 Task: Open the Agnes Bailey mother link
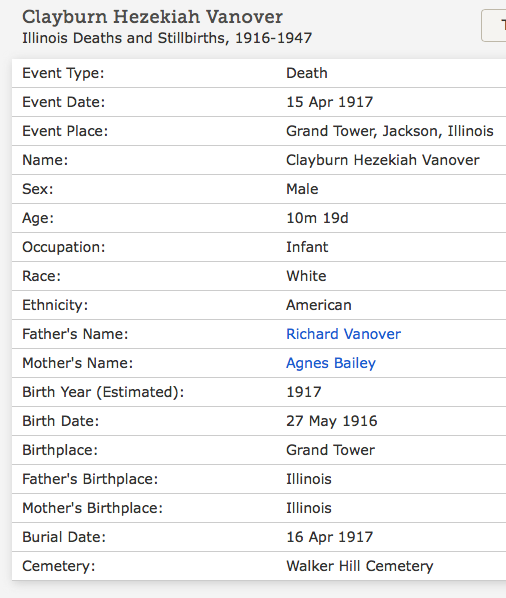point(331,363)
